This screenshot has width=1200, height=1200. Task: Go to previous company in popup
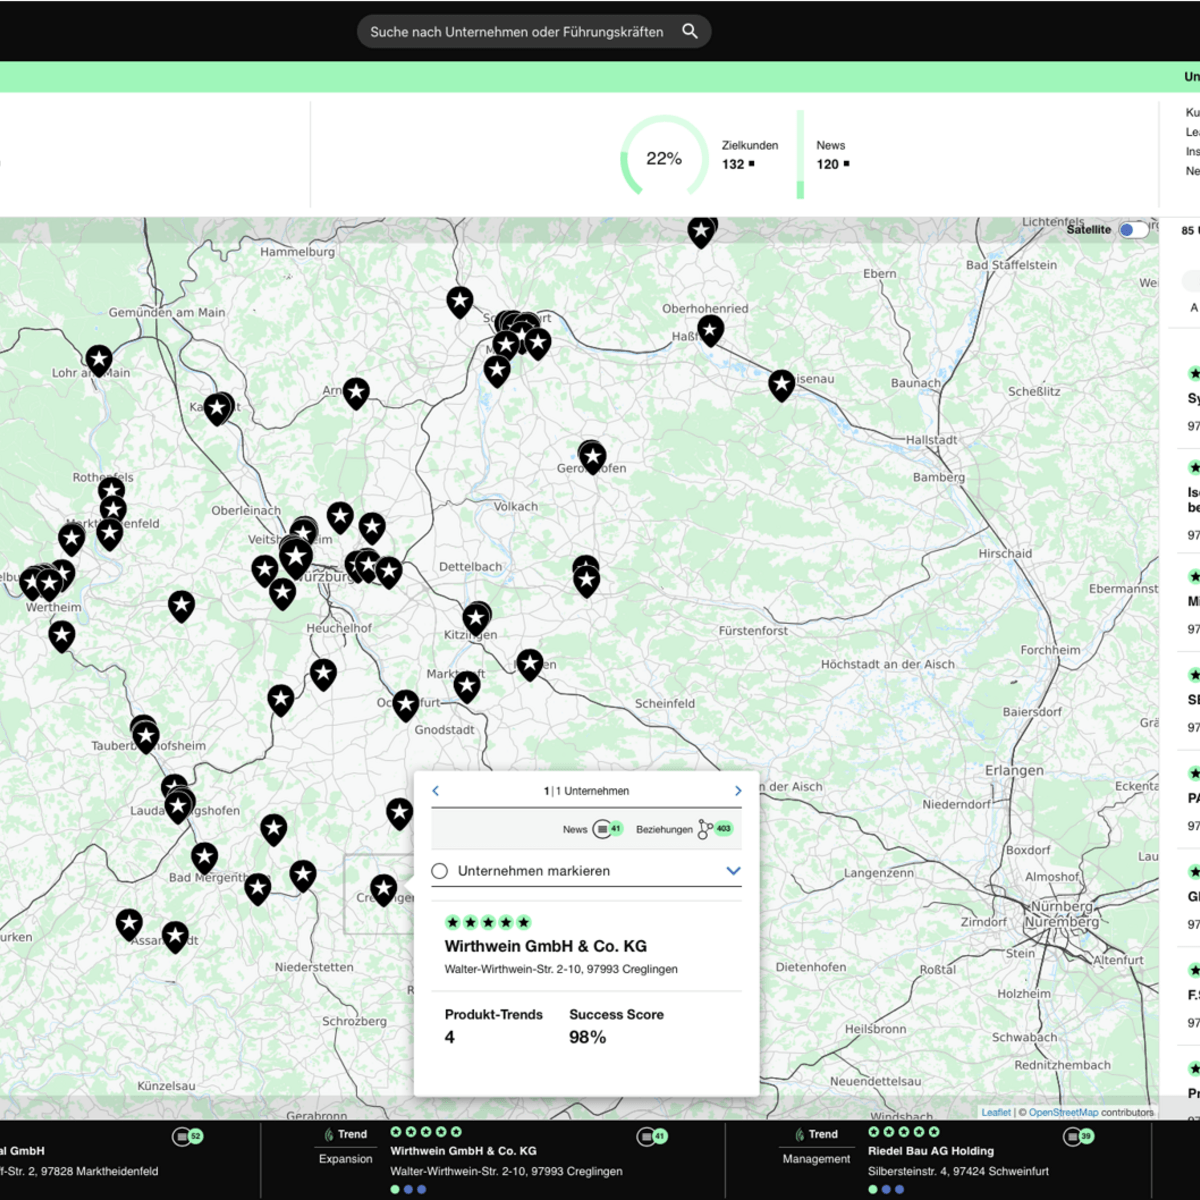(436, 791)
